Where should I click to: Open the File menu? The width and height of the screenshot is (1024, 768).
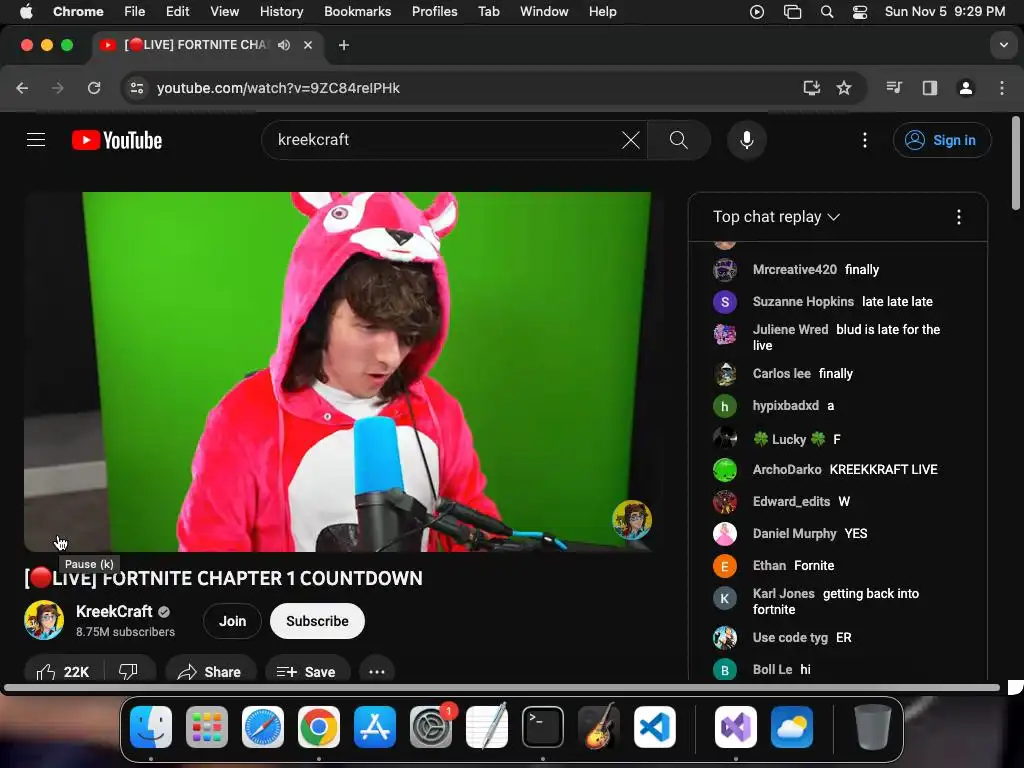click(135, 11)
